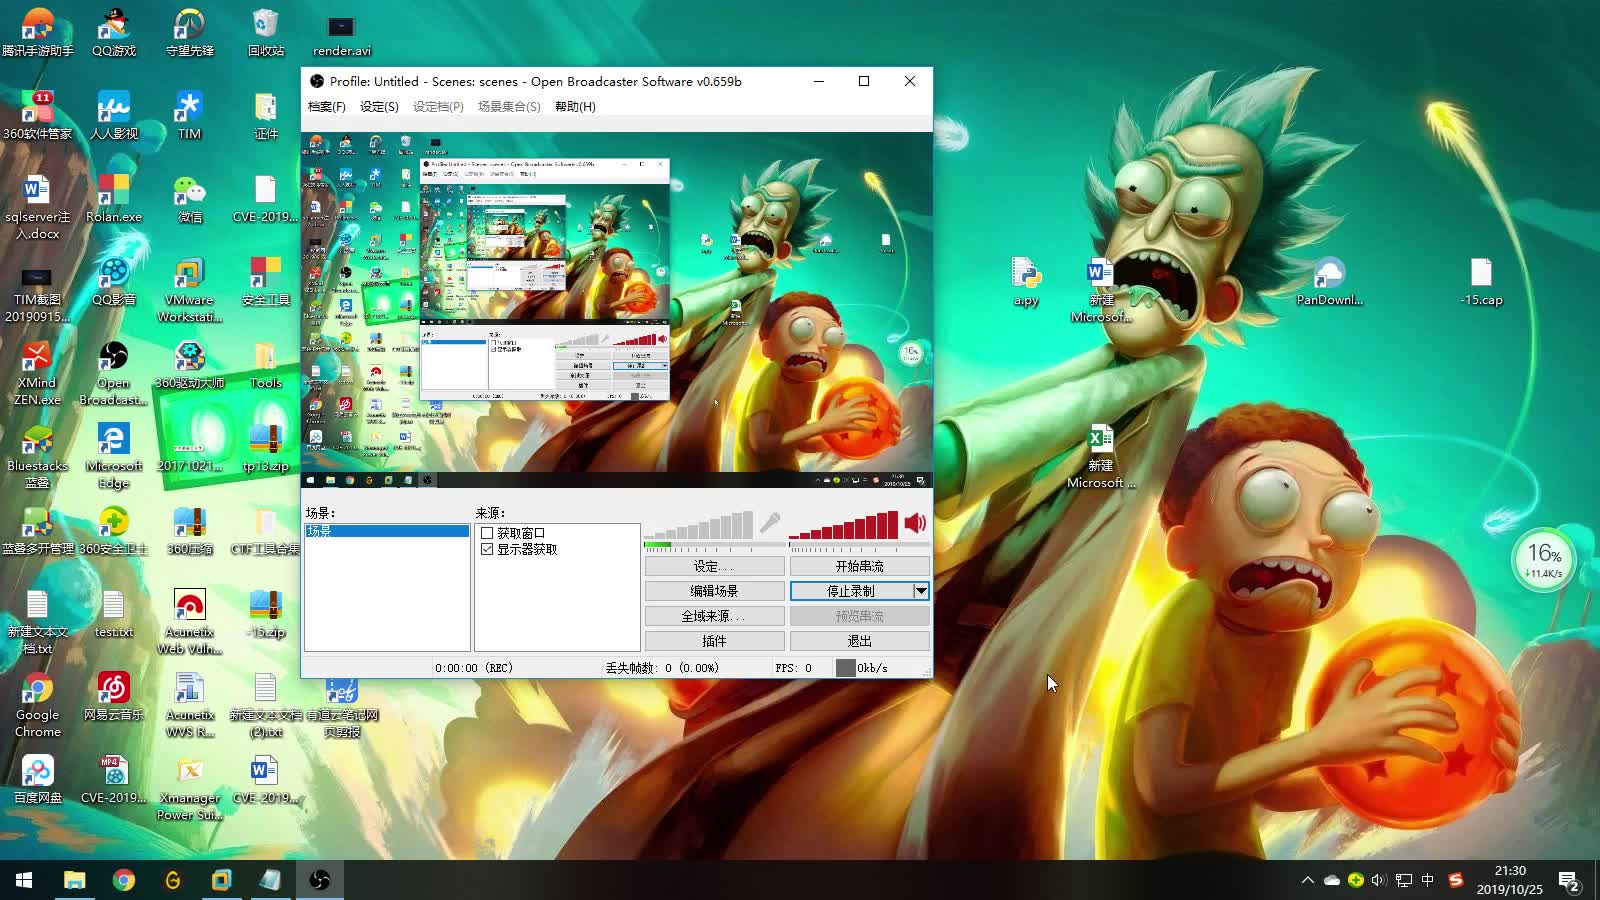Click the 停止录制 button
This screenshot has height=900, width=1600.
tap(852, 591)
